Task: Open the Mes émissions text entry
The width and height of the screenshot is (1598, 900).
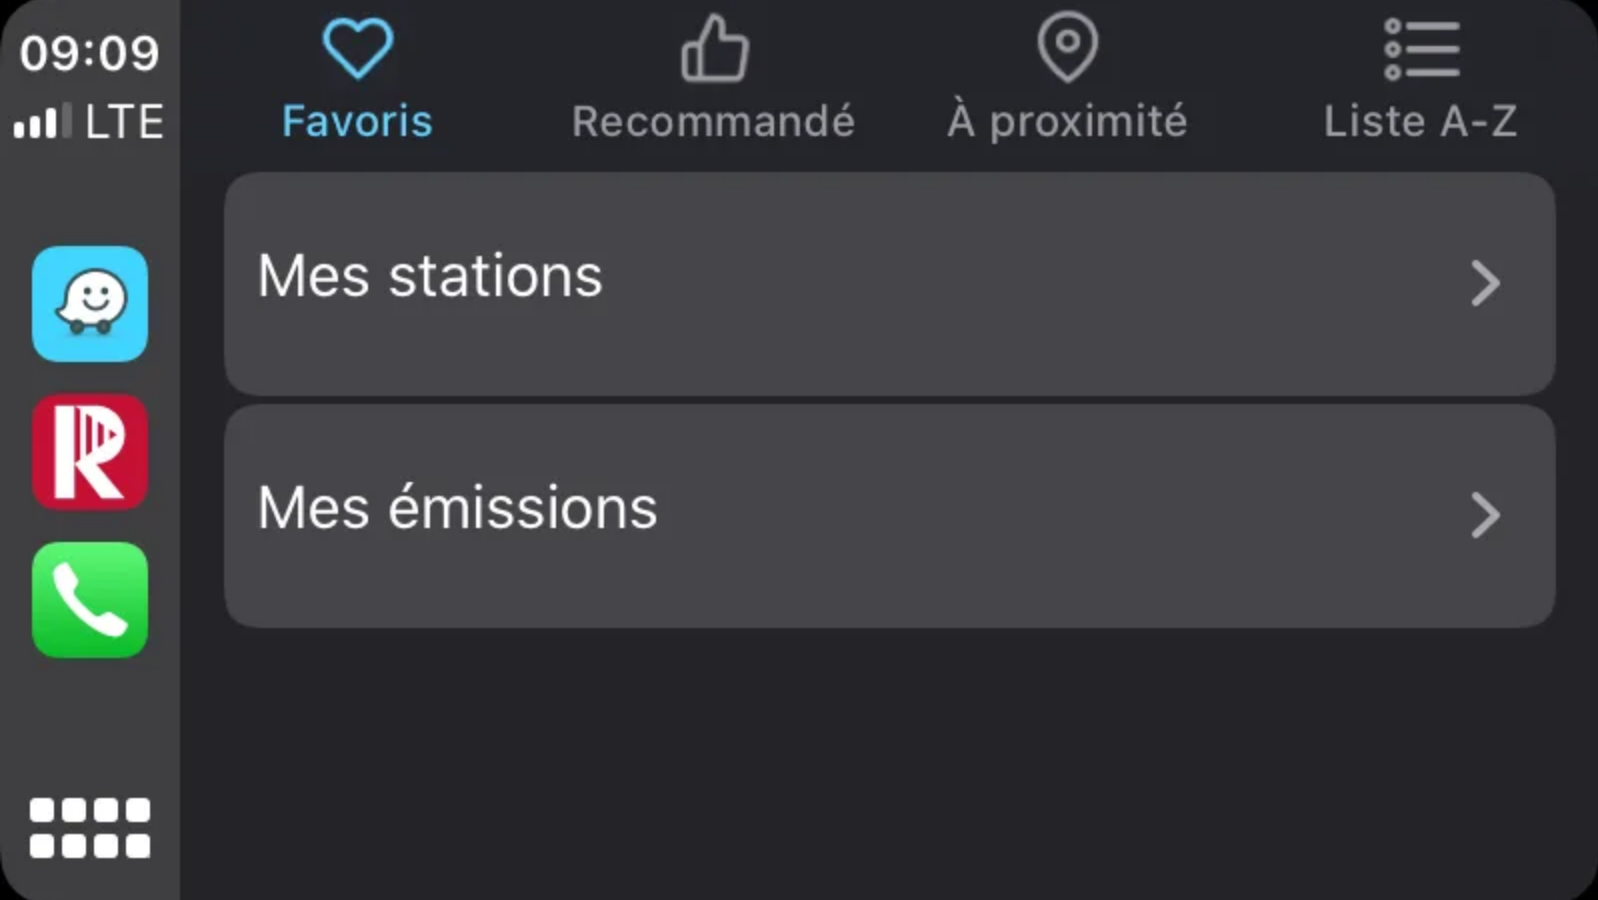Action: [457, 508]
